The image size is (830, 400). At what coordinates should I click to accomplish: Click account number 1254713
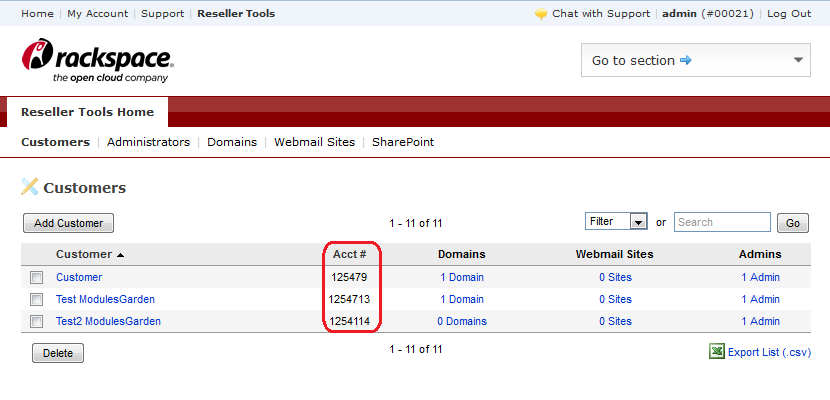click(x=349, y=299)
